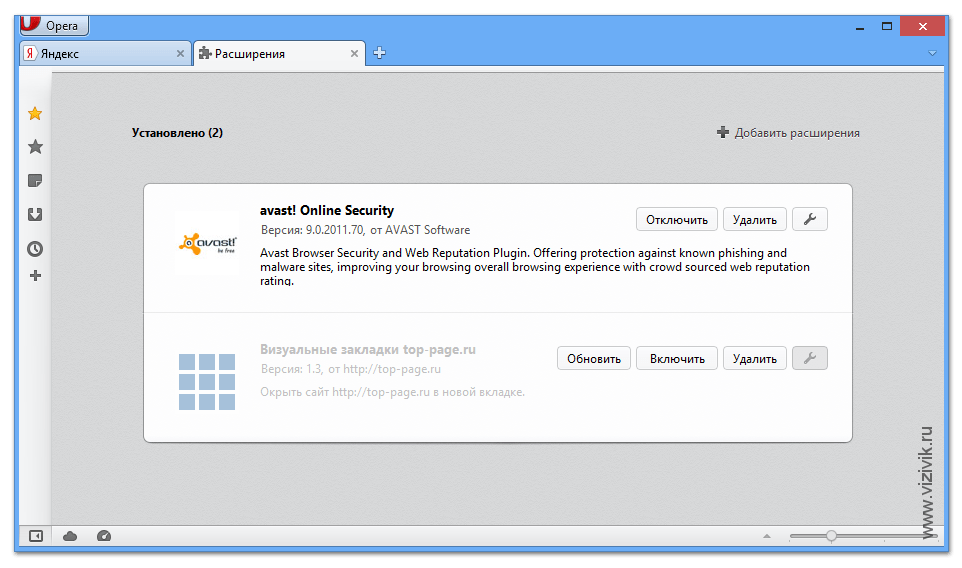Image resolution: width=962 pixels, height=568 pixels.
Task: Add a sidebar panel with plus icon
Action: click(x=35, y=275)
